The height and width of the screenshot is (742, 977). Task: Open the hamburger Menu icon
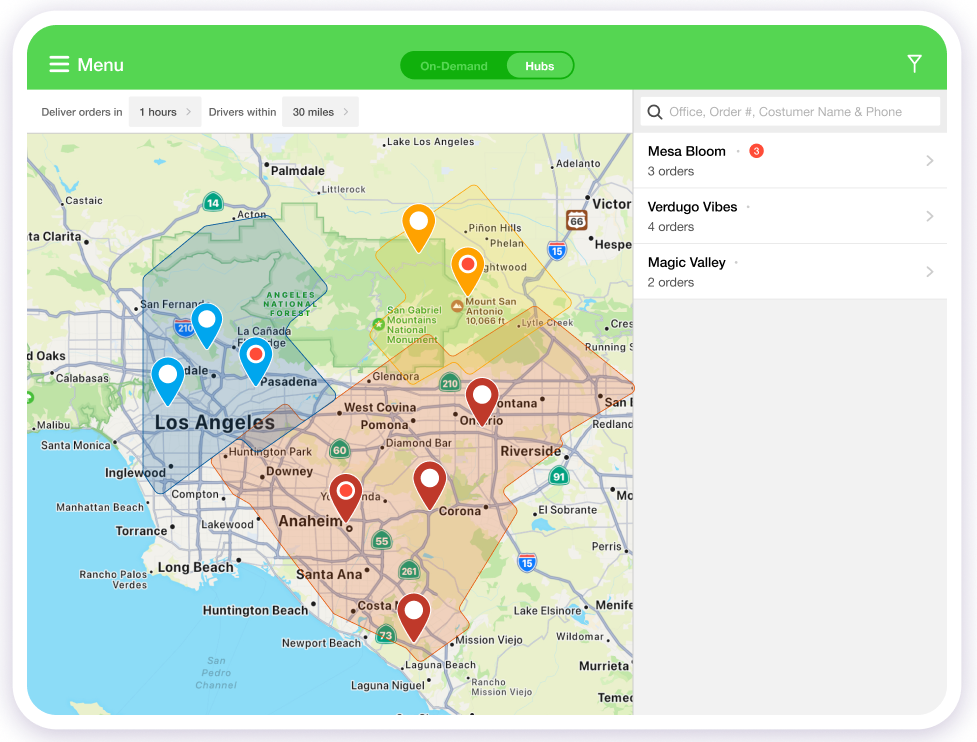59,65
